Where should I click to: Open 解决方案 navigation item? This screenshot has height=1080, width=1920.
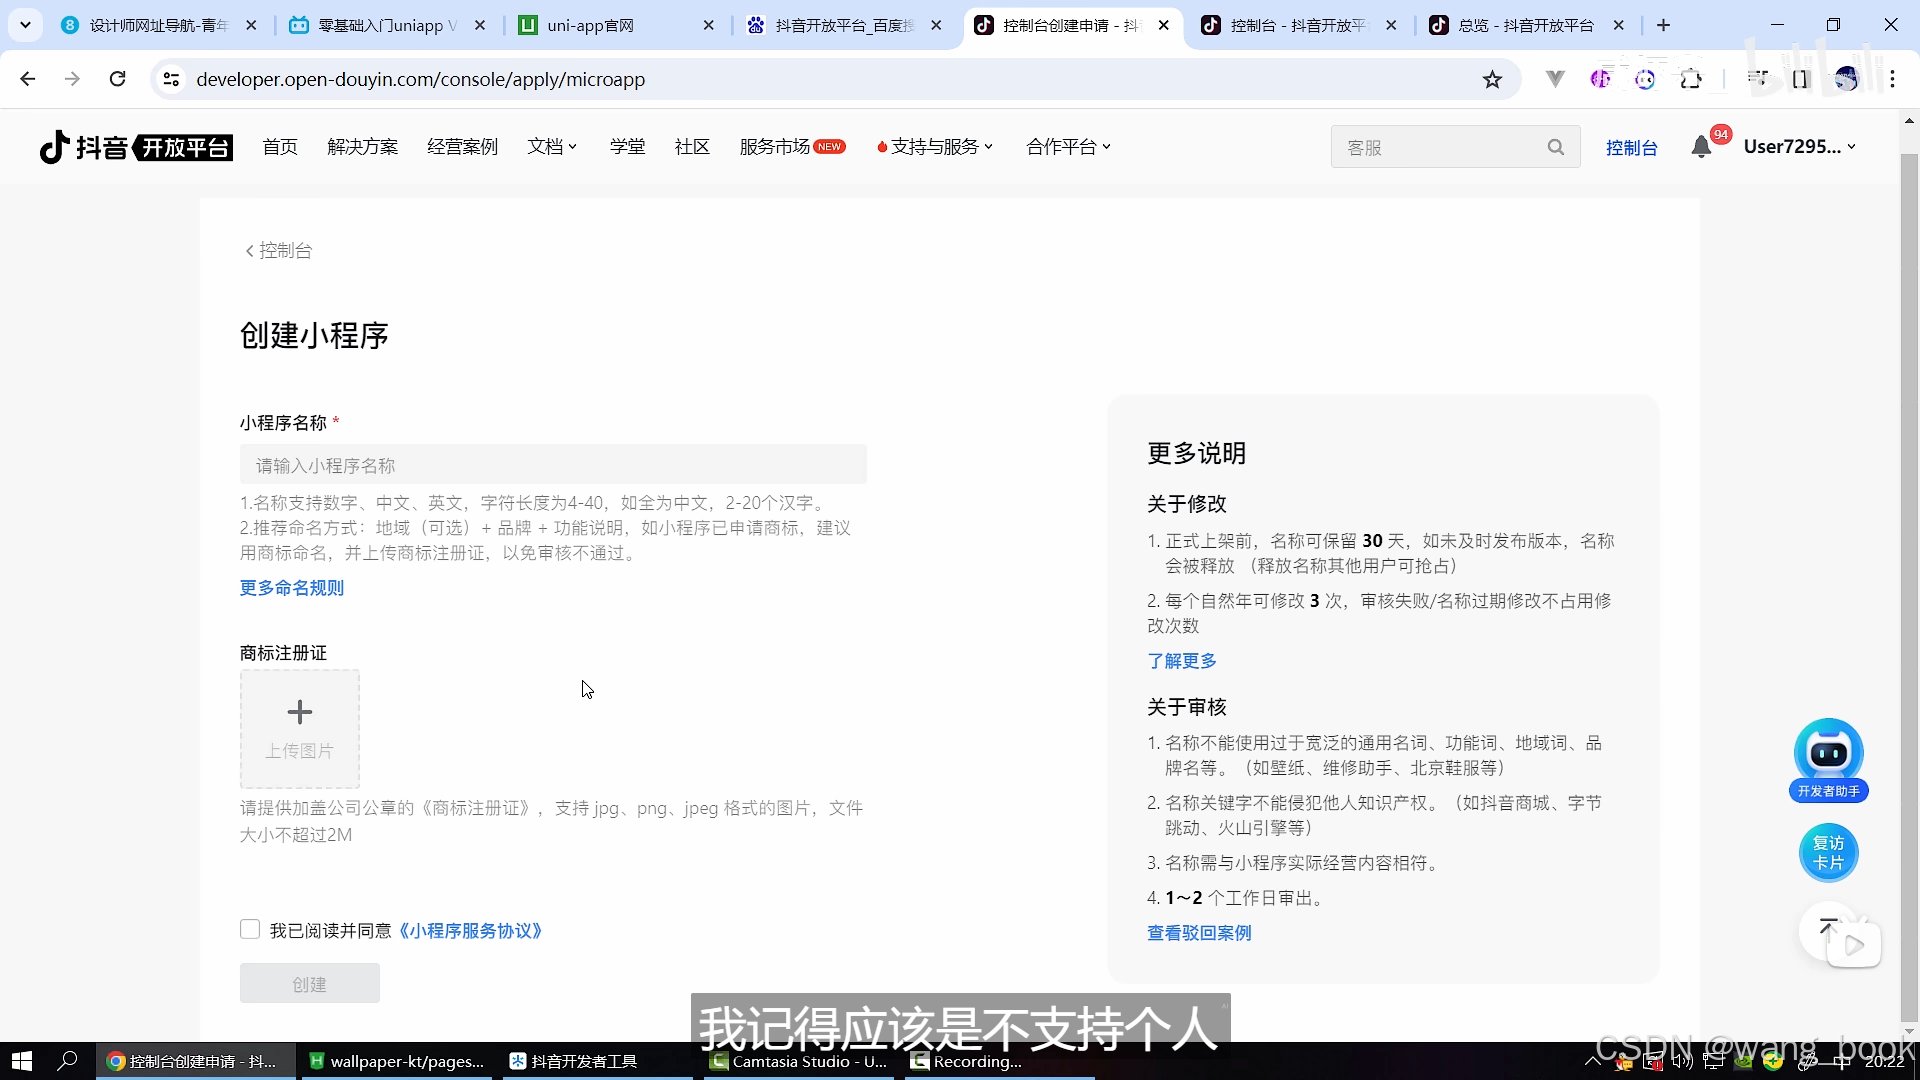[362, 147]
